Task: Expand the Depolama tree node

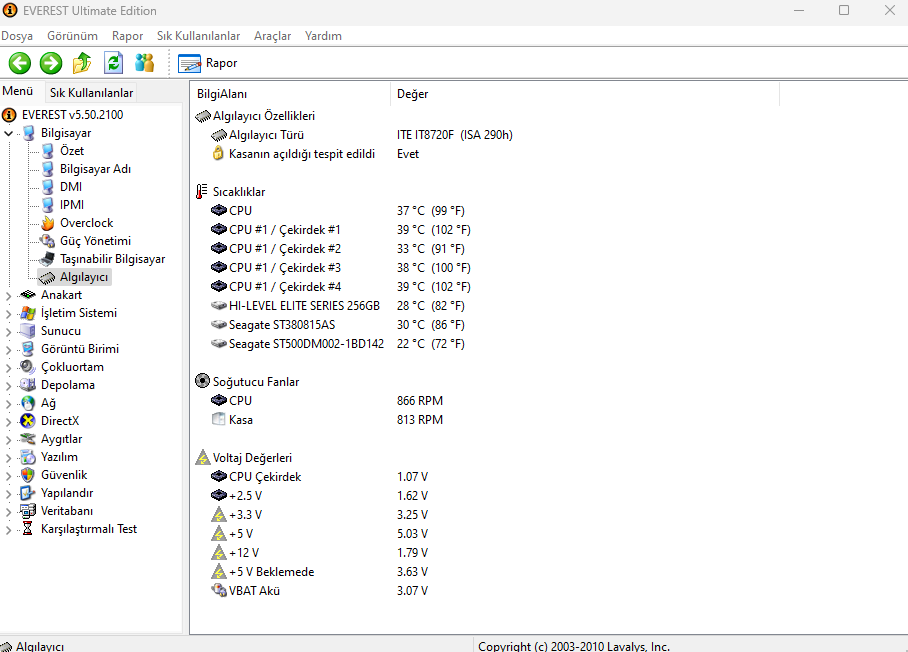Action: click(9, 385)
